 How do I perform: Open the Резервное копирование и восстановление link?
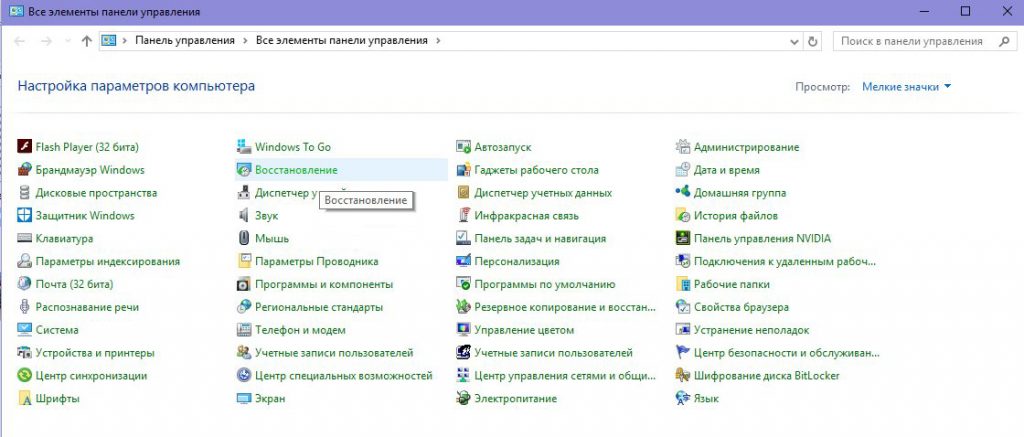coord(565,307)
